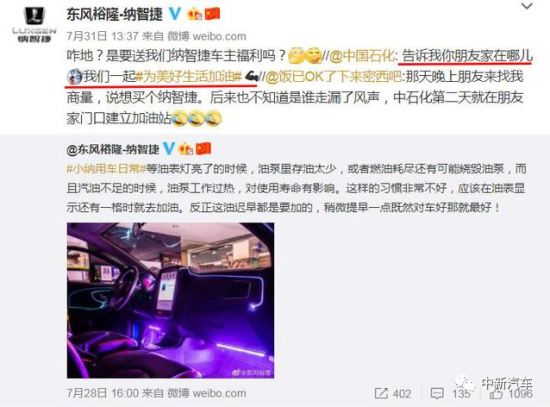
Task: Click the flexed arm emoji after hashtag
Action: coord(251,76)
